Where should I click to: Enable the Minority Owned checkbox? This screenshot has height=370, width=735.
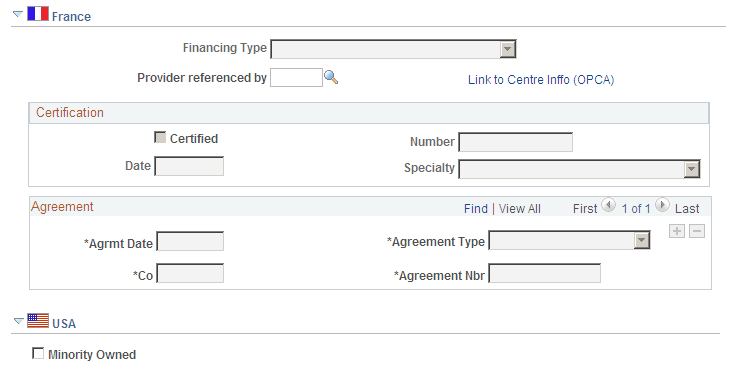pos(38,353)
